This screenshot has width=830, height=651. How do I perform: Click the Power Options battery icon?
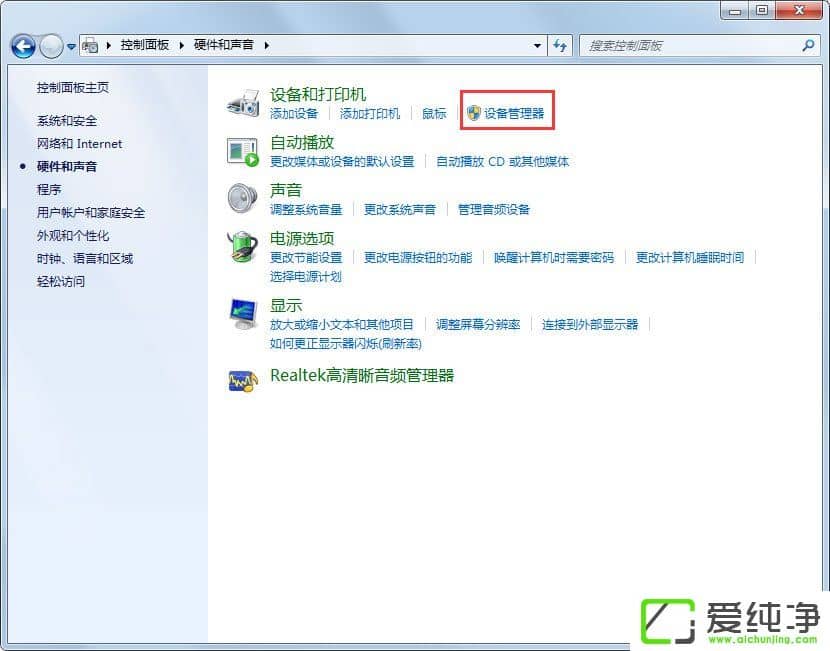pos(243,247)
